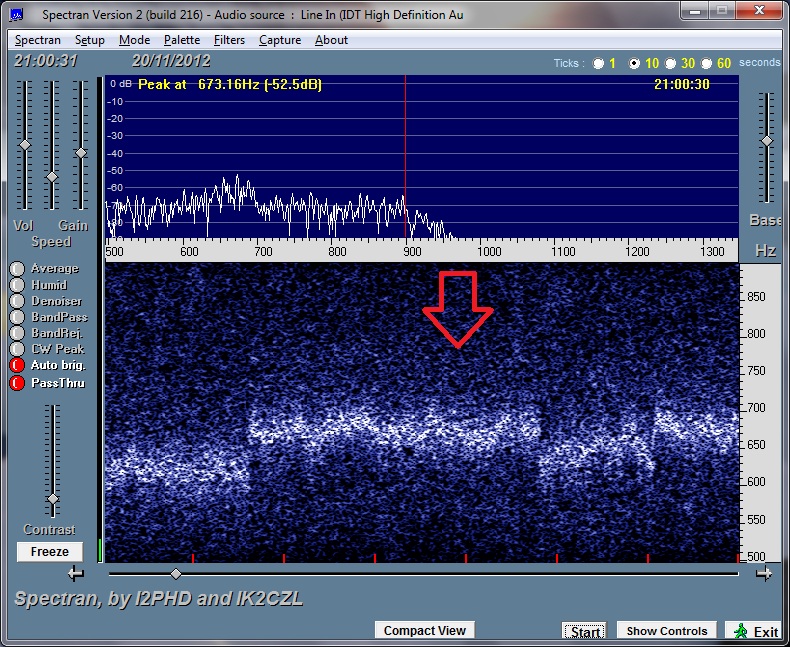Open the Palette menu

pyautogui.click(x=182, y=40)
